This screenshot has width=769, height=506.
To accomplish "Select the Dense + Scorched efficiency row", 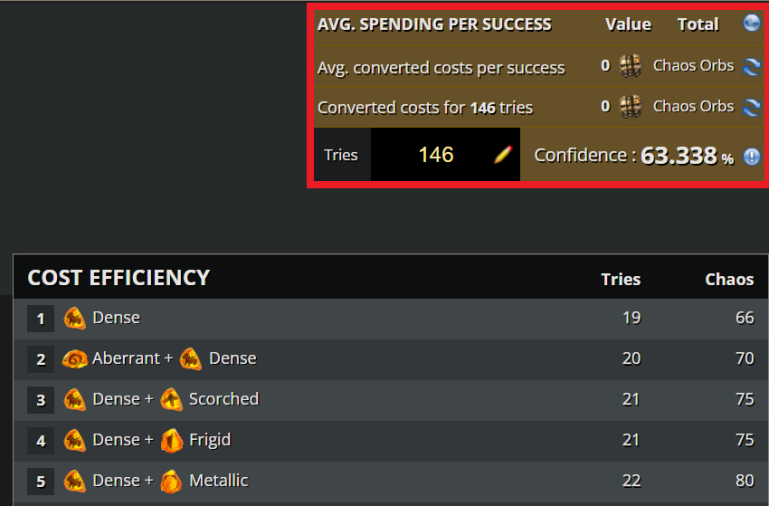I will coord(391,400).
